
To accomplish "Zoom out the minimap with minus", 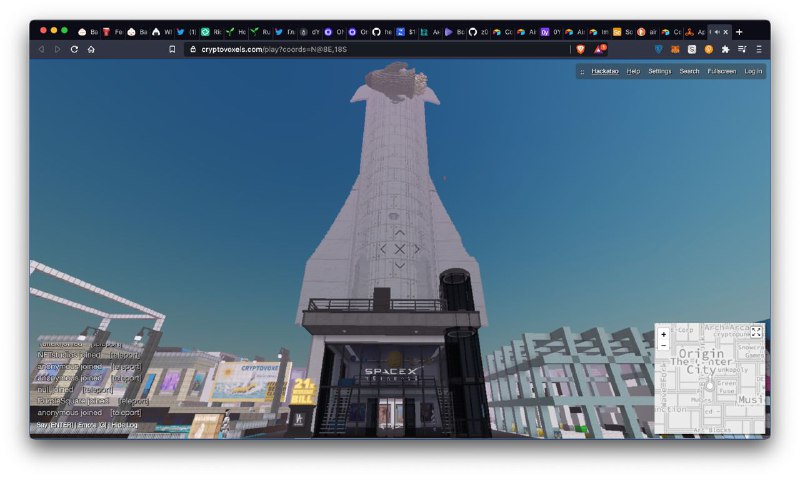I will click(x=663, y=345).
